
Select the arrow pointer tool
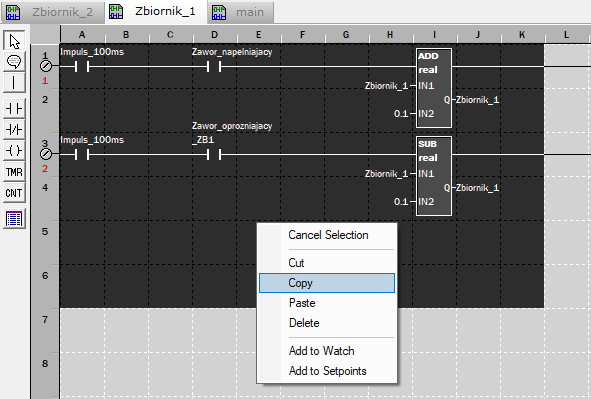[14, 41]
